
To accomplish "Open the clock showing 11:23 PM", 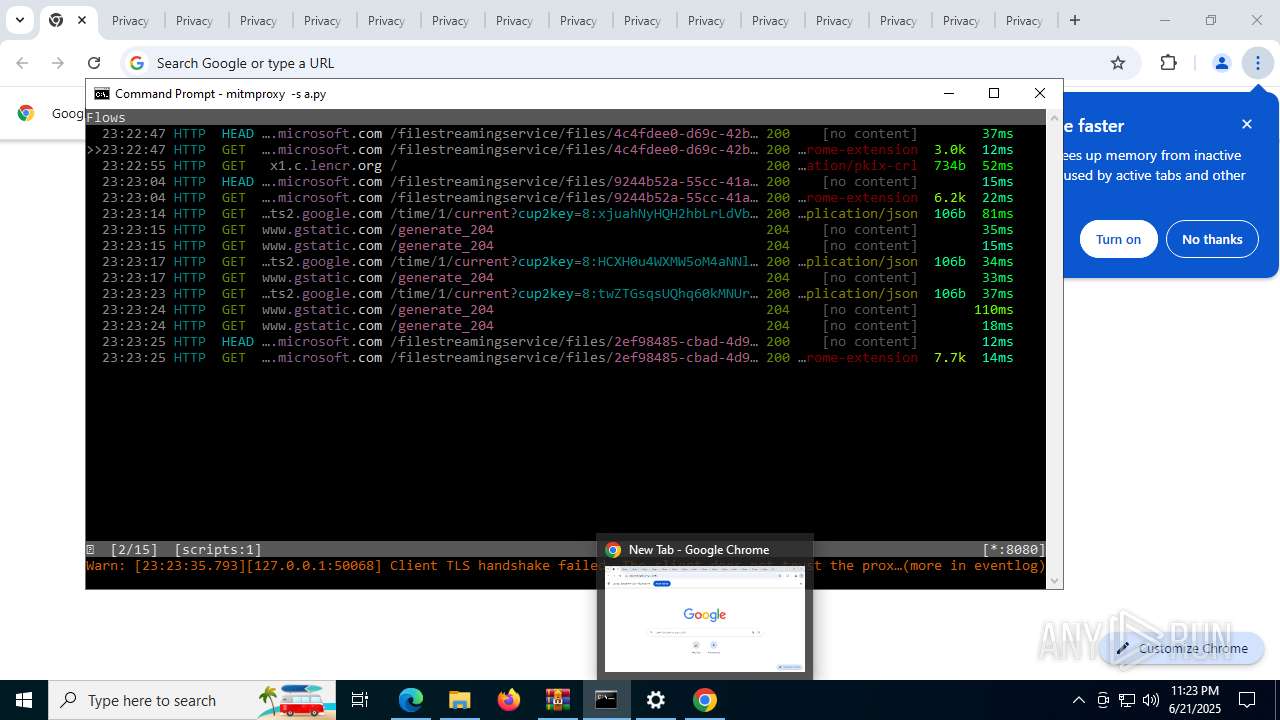I will (1194, 700).
